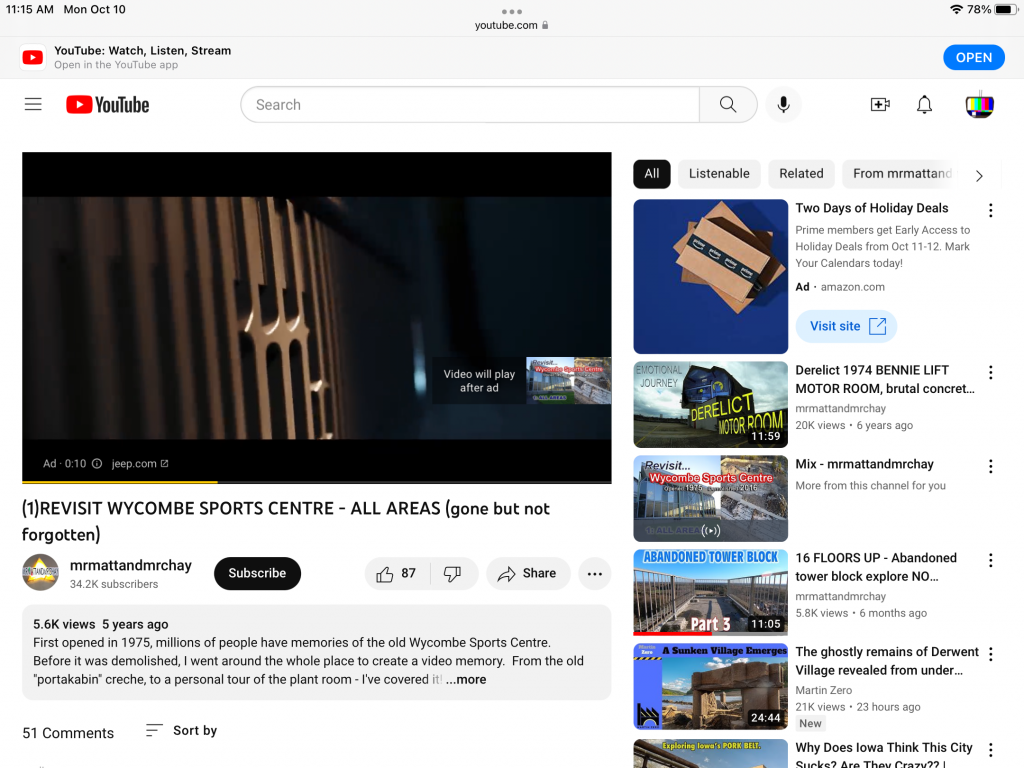
Task: Open the Create video icon
Action: coord(880,105)
